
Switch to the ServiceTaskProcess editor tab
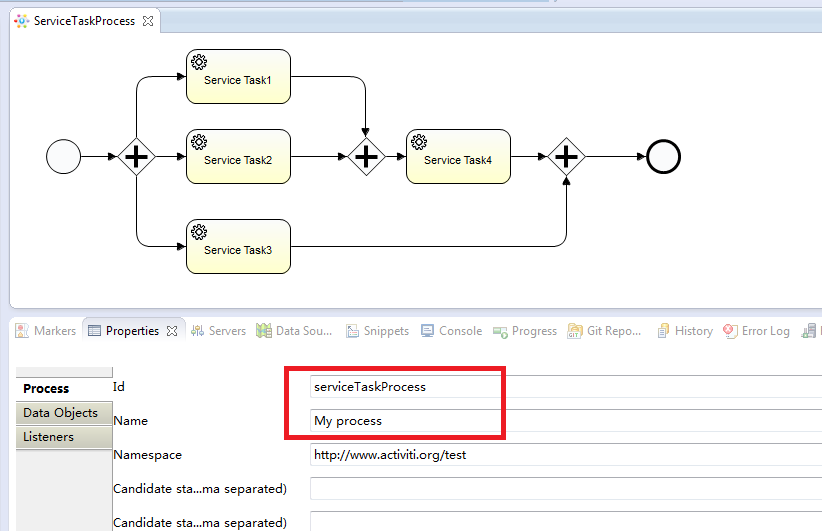pyautogui.click(x=84, y=21)
